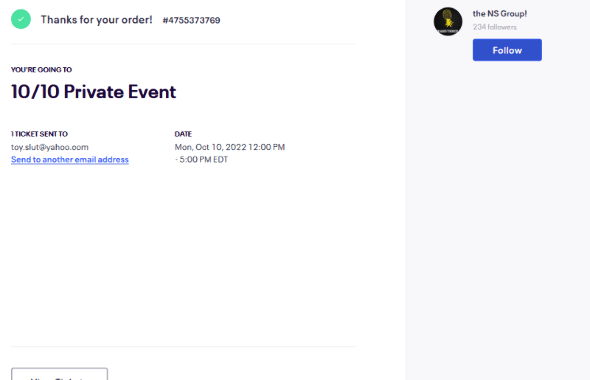Select the order number #4755373769
This screenshot has height=380, width=590.
191,20
